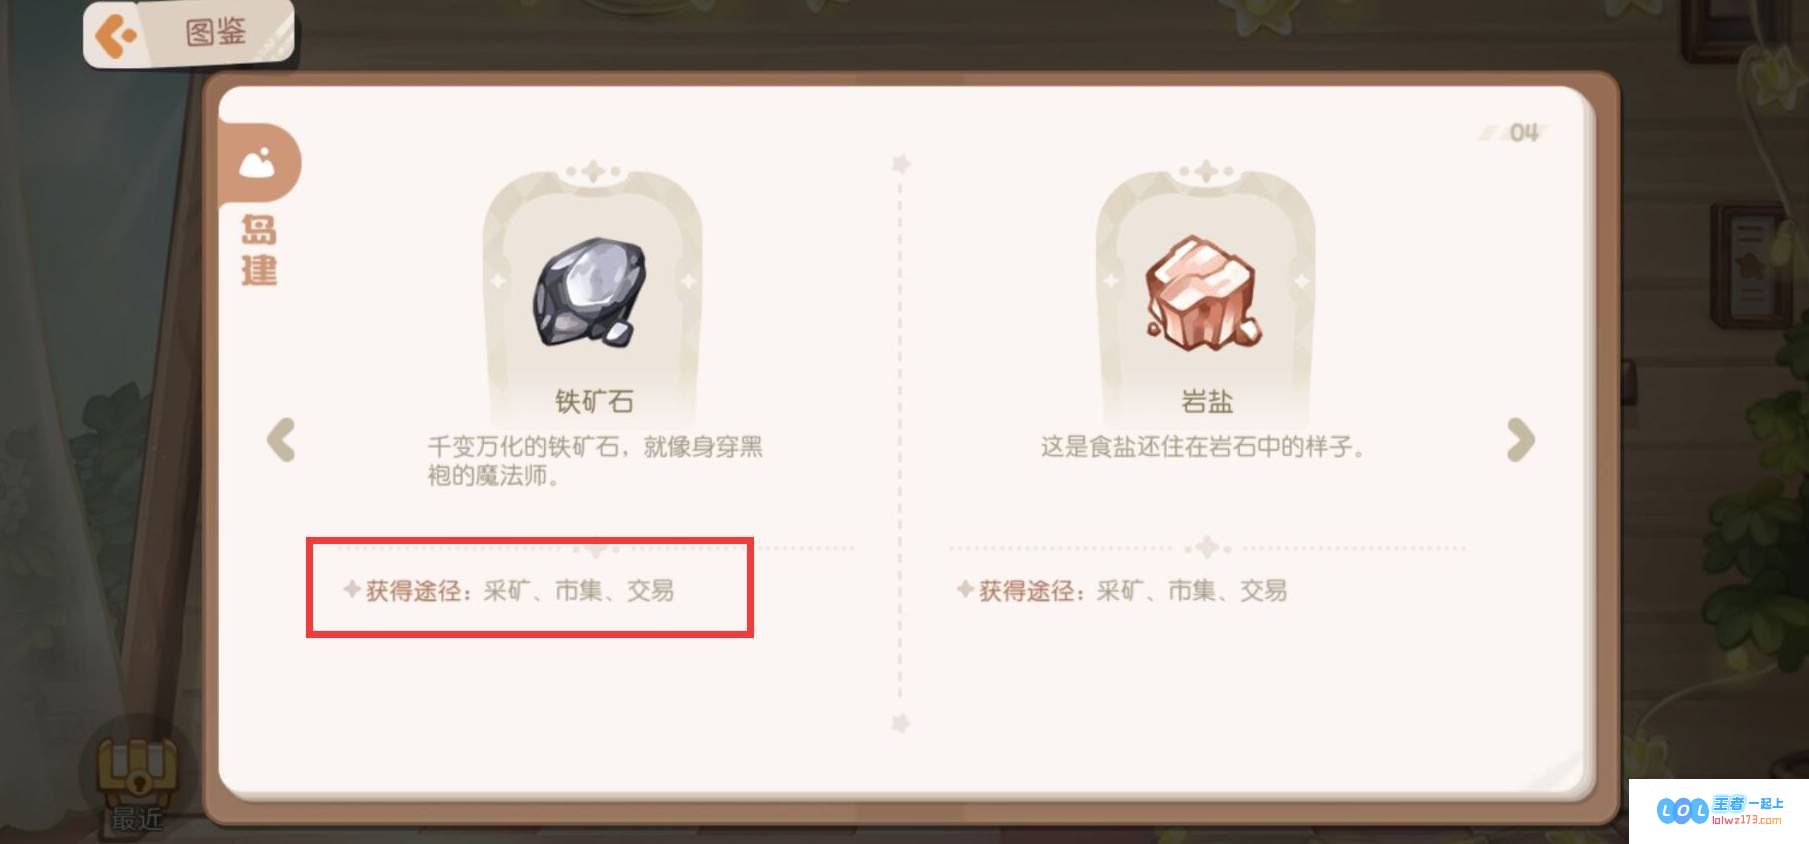Select the 岛建 tab label text

259,250
